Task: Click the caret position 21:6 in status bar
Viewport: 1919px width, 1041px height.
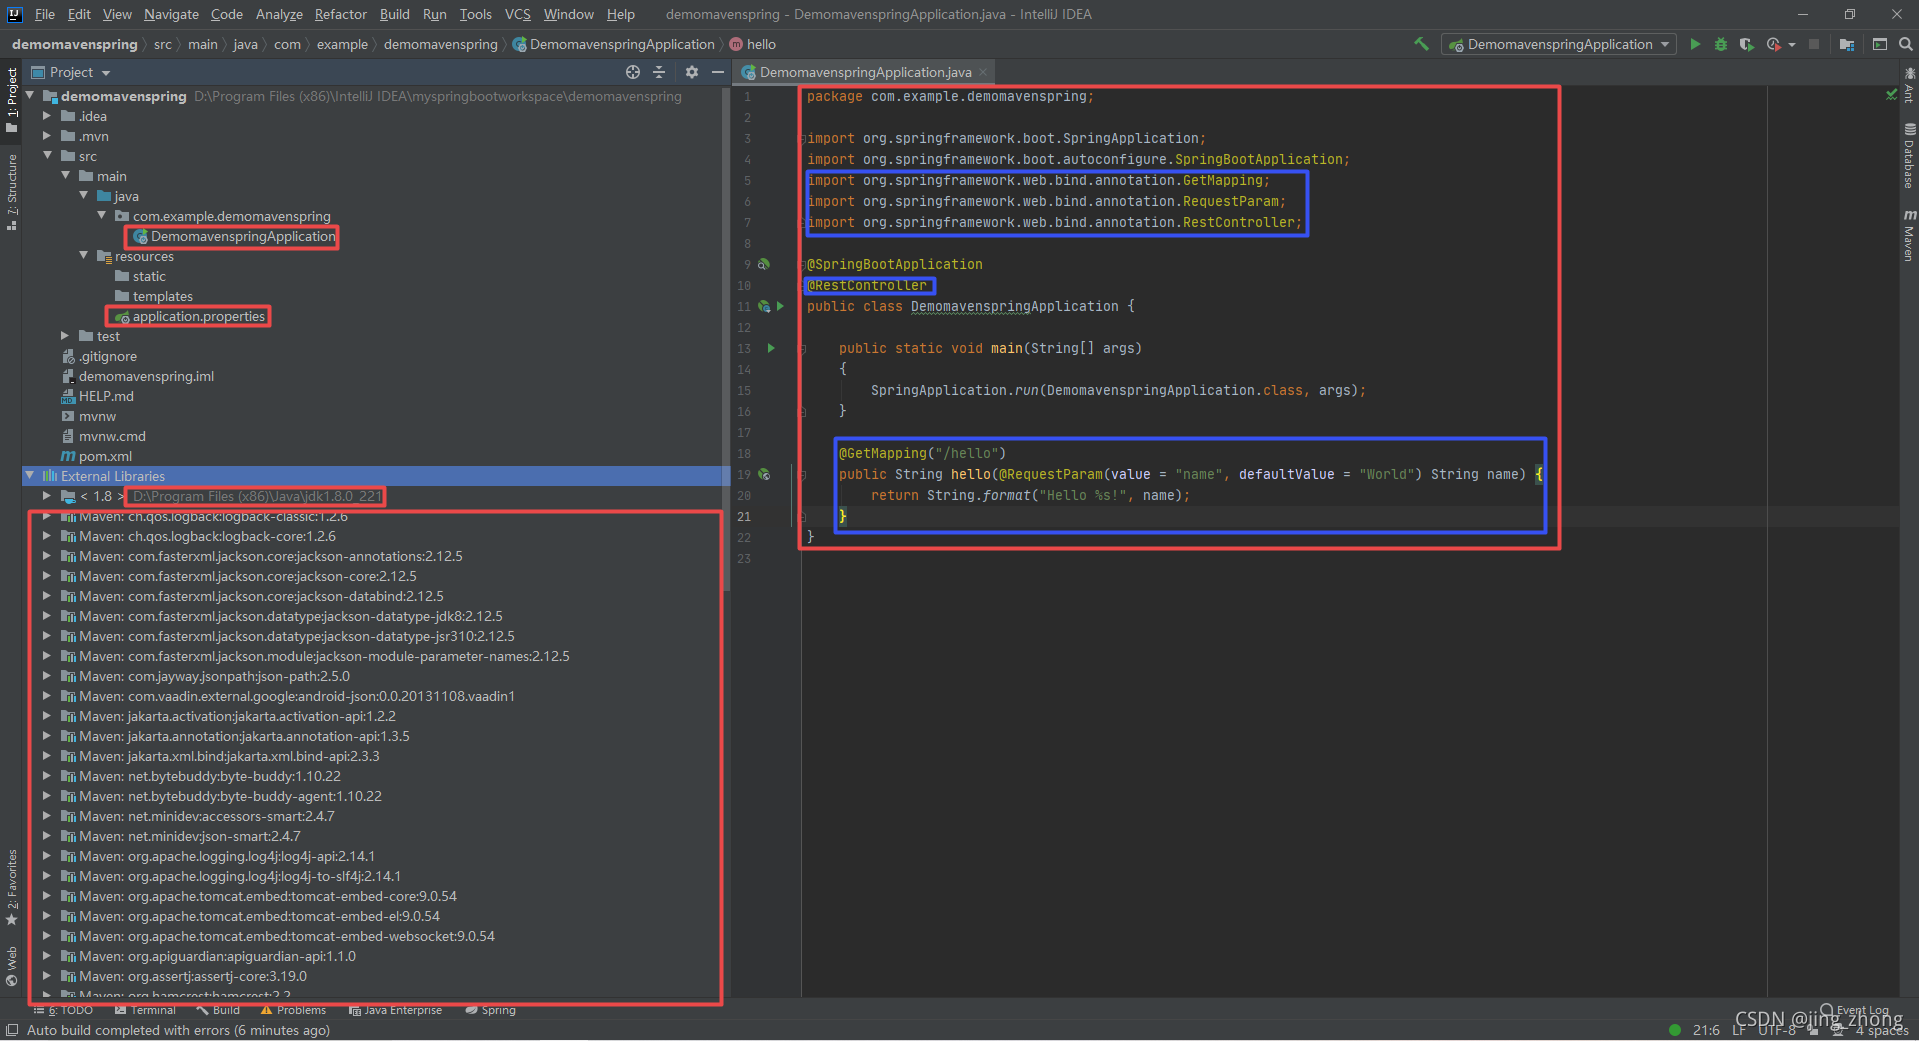Action: [x=1706, y=1030]
